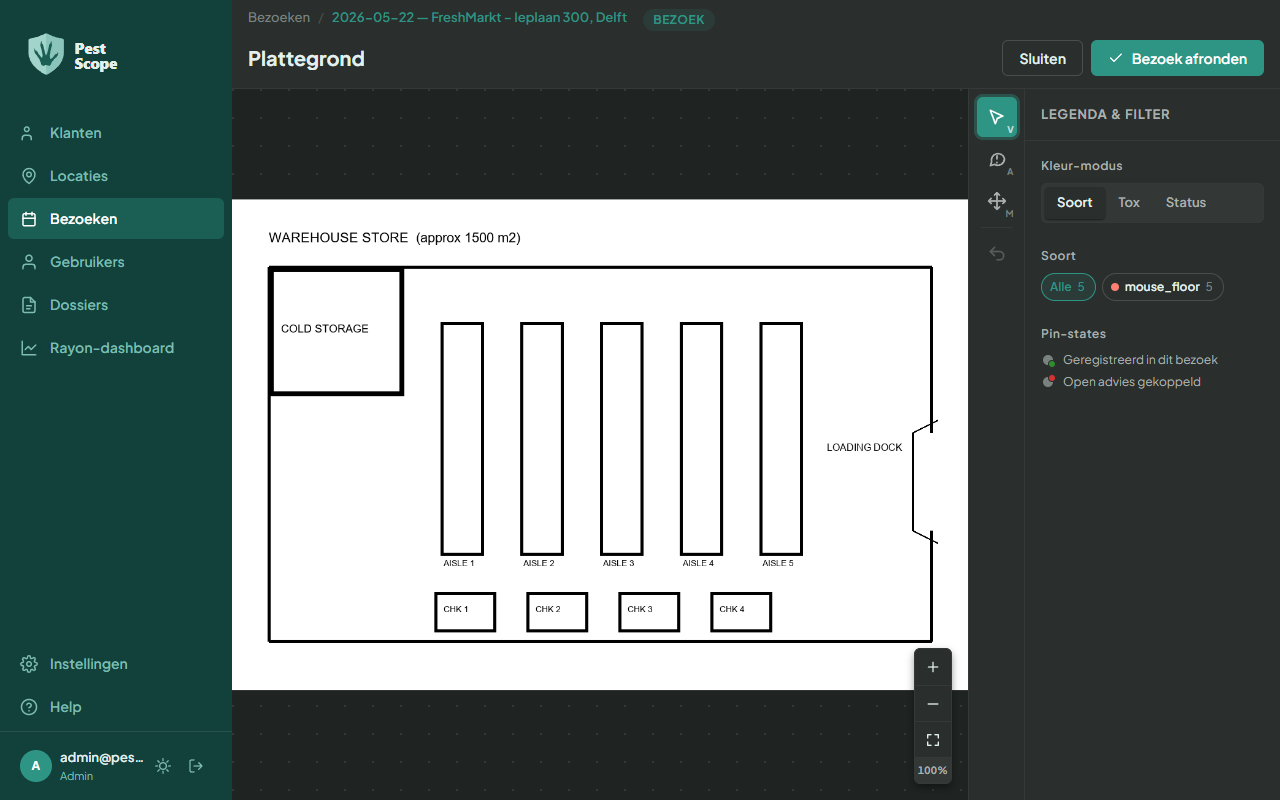Toggle light/dark theme sun icon
This screenshot has width=1280, height=800.
tap(163, 766)
